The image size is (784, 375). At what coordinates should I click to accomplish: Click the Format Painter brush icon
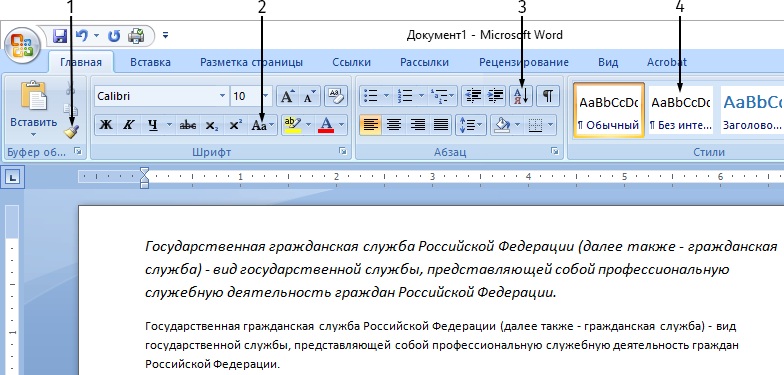click(70, 131)
